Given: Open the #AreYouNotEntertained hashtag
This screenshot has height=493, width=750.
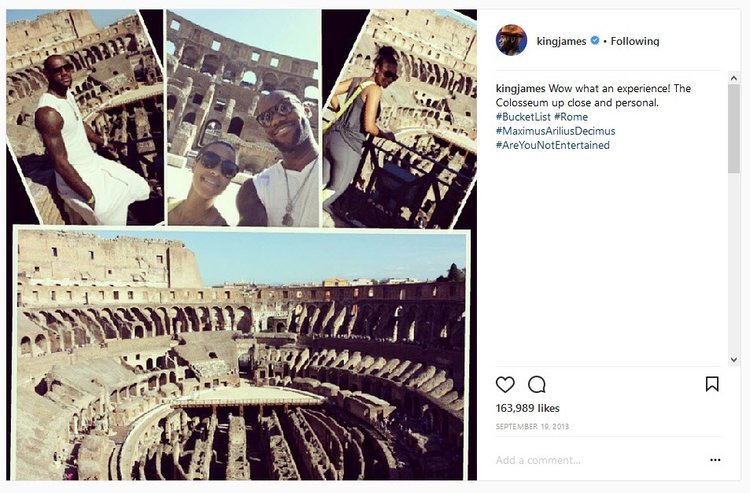Looking at the screenshot, I should tap(552, 145).
